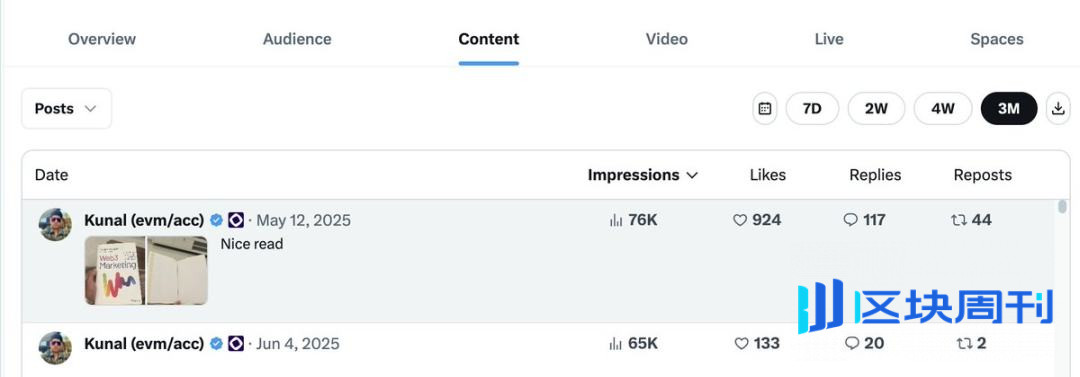Click the likes heart icon showing 924
Image resolution: width=1080 pixels, height=377 pixels.
click(x=740, y=221)
